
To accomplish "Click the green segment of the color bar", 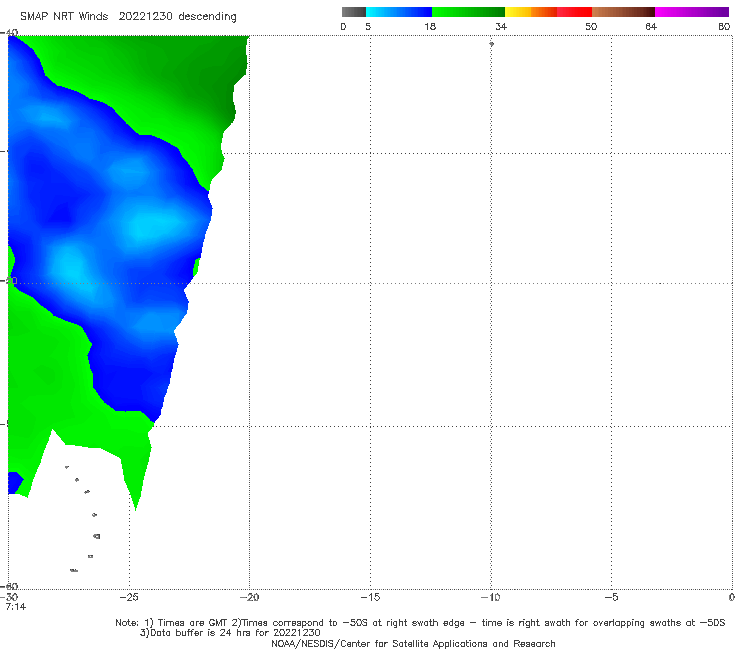I will (469, 12).
